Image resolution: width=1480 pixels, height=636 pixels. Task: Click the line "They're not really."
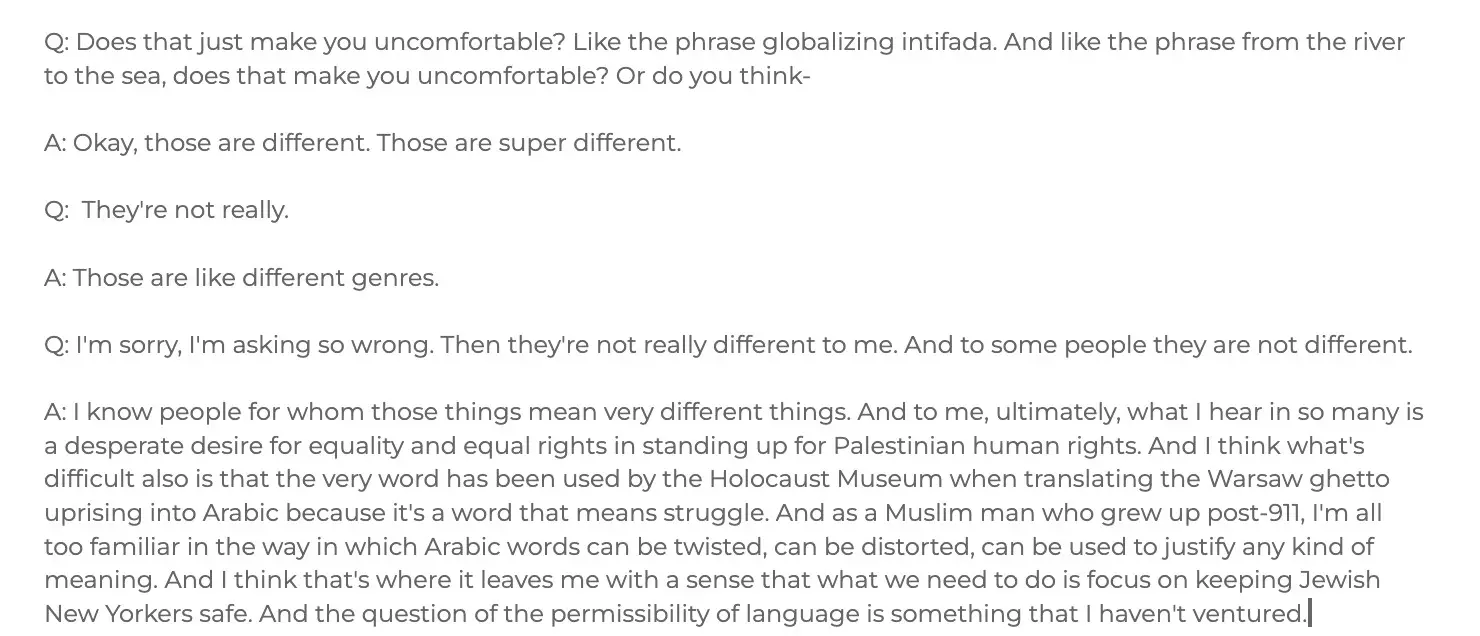[x=185, y=211]
